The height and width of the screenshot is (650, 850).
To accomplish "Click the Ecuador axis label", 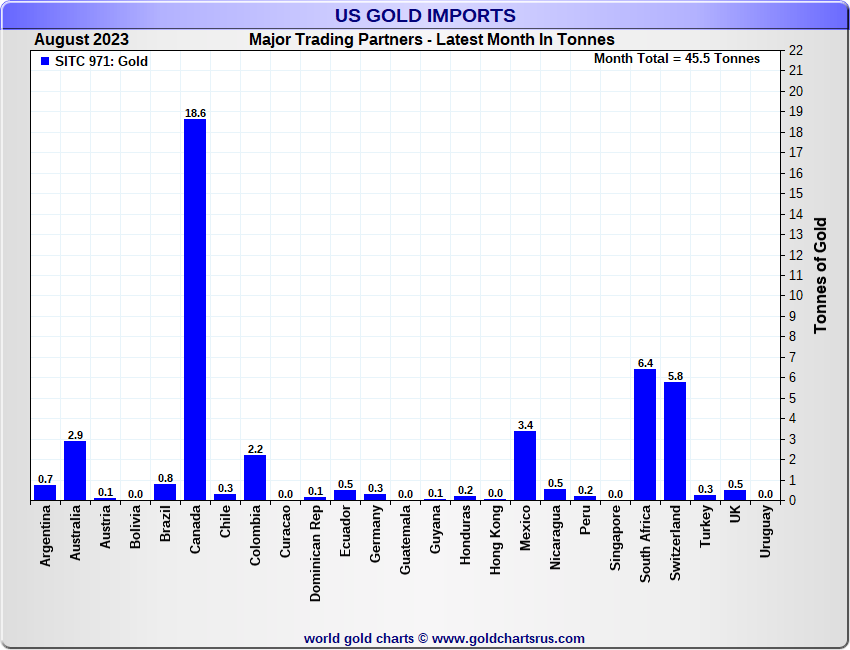I will pyautogui.click(x=345, y=531).
